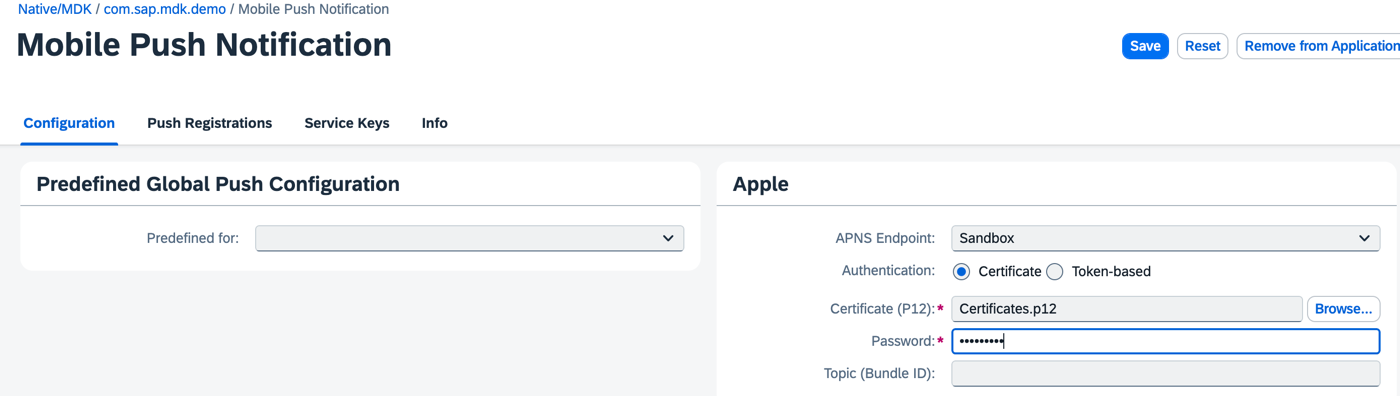Switch to the Configuration tab
The height and width of the screenshot is (396, 1400).
pos(69,123)
